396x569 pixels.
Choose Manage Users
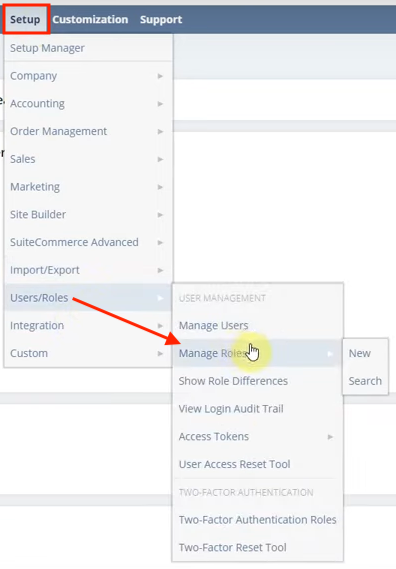tap(257, 326)
